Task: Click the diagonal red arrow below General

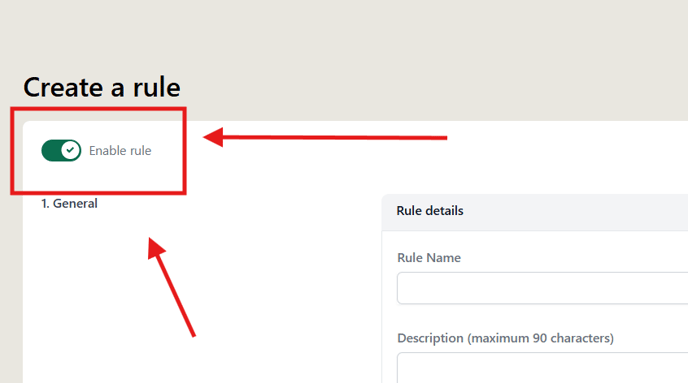Action: coord(171,287)
